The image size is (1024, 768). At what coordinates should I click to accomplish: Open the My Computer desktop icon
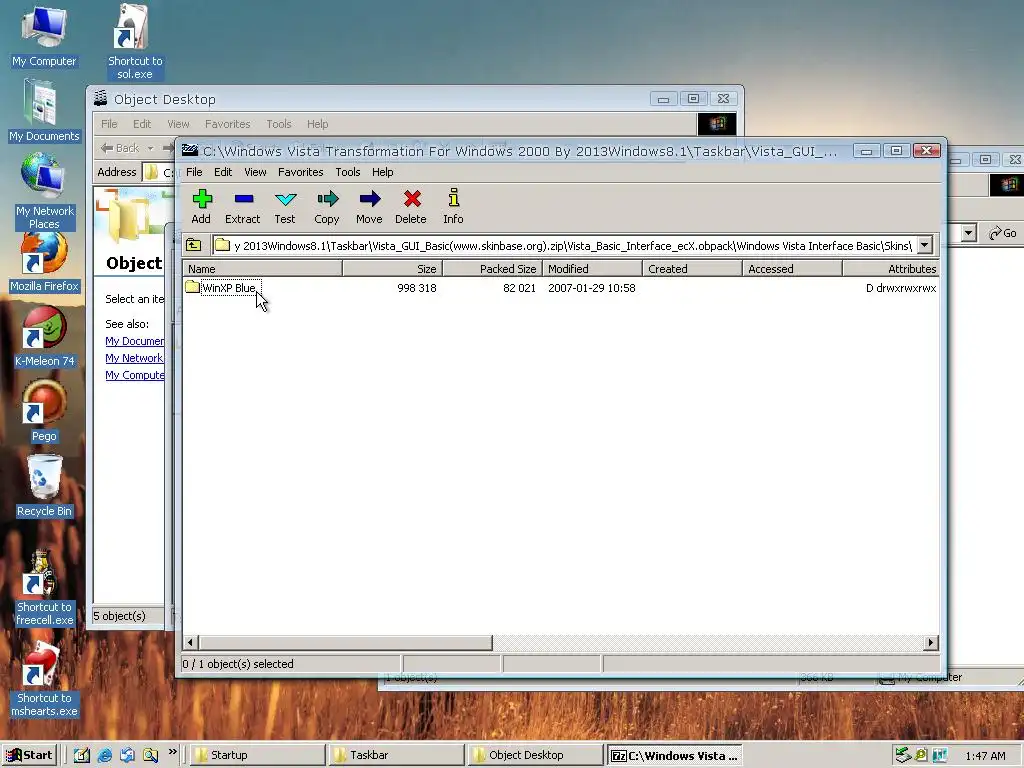(x=44, y=37)
